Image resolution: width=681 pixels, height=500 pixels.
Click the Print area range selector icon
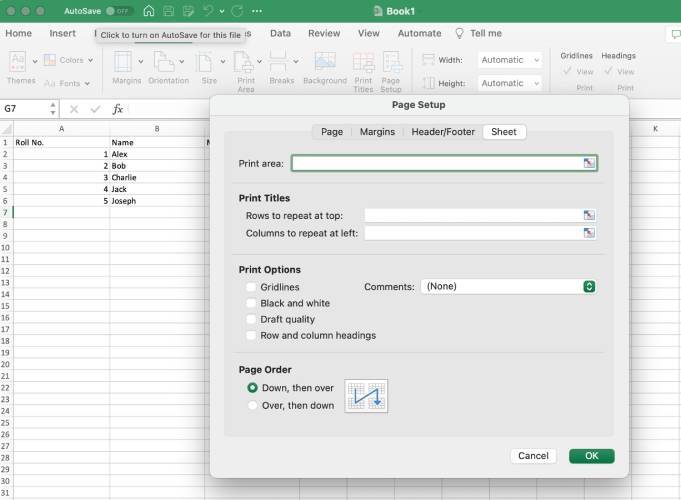(x=589, y=163)
